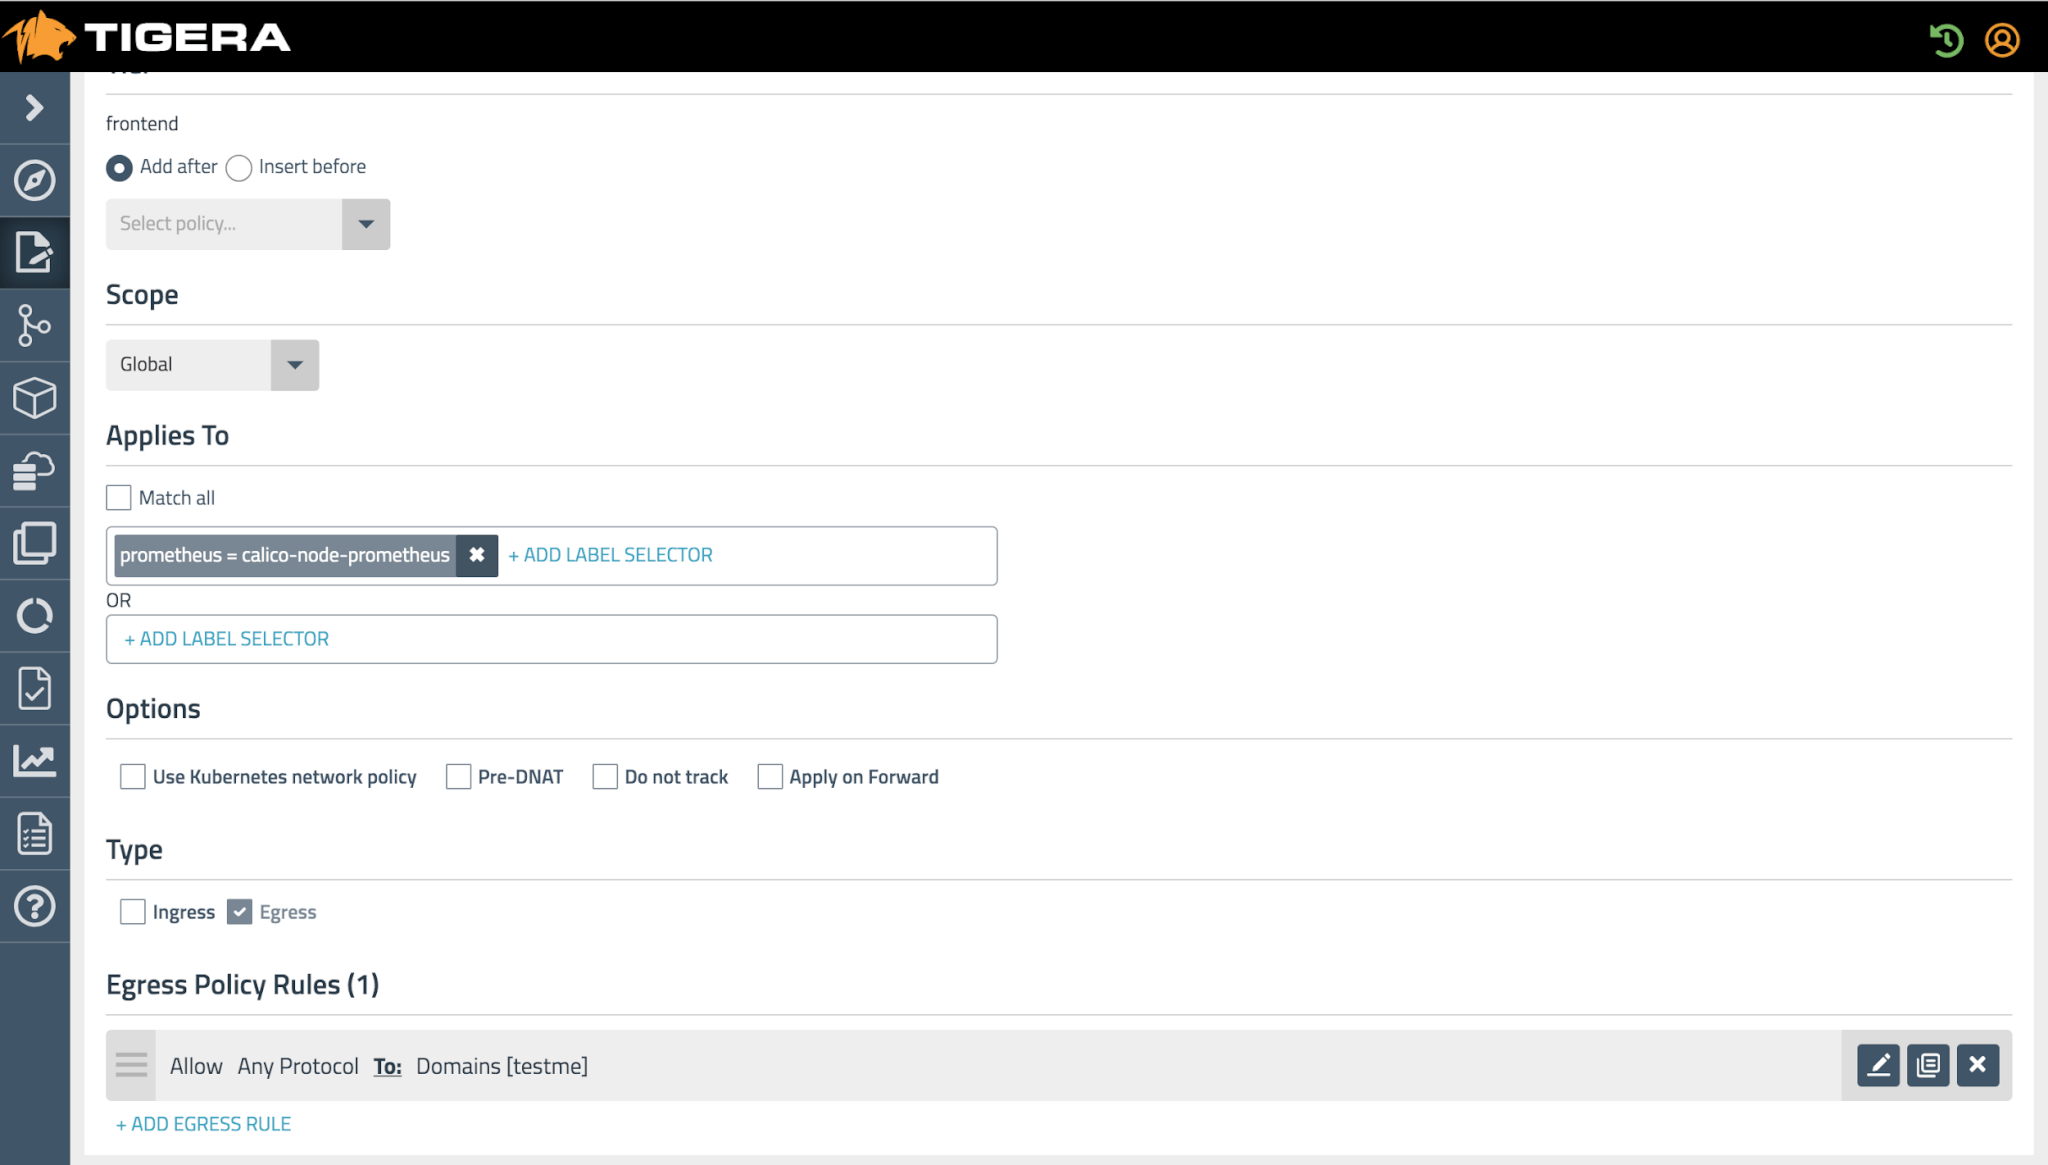Viewport: 2048px width, 1165px height.
Task: Click Add Label Selector next to prometheus chip
Action: [x=610, y=555]
